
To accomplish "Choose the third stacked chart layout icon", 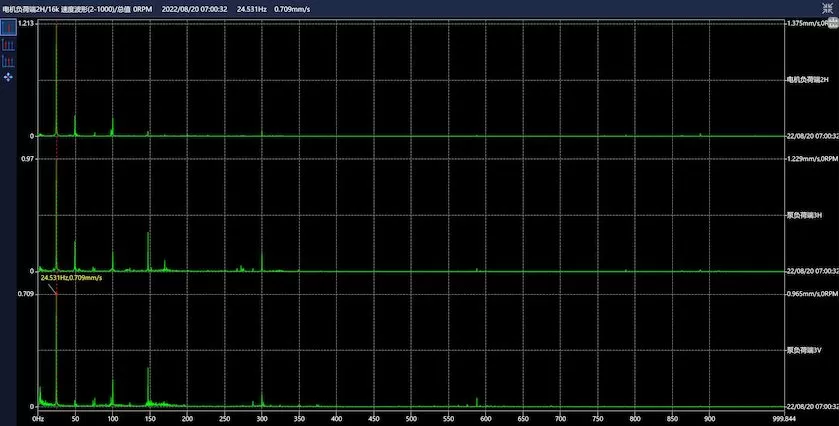I will click(9, 60).
